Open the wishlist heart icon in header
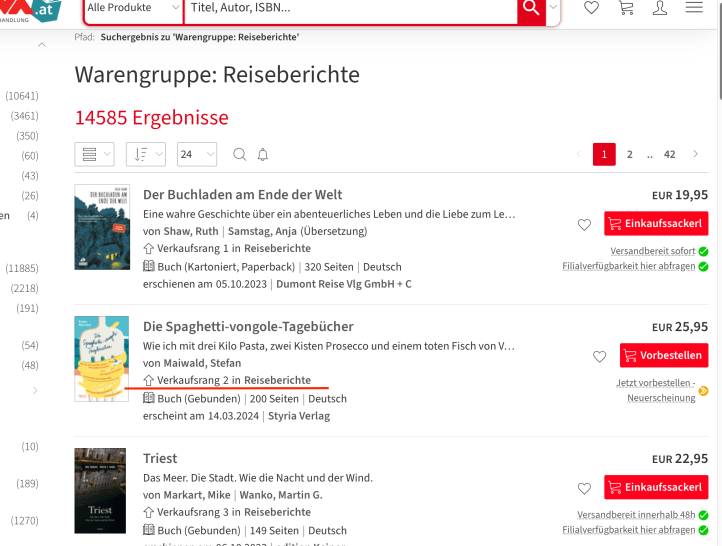This screenshot has height=546, width=722. (591, 8)
